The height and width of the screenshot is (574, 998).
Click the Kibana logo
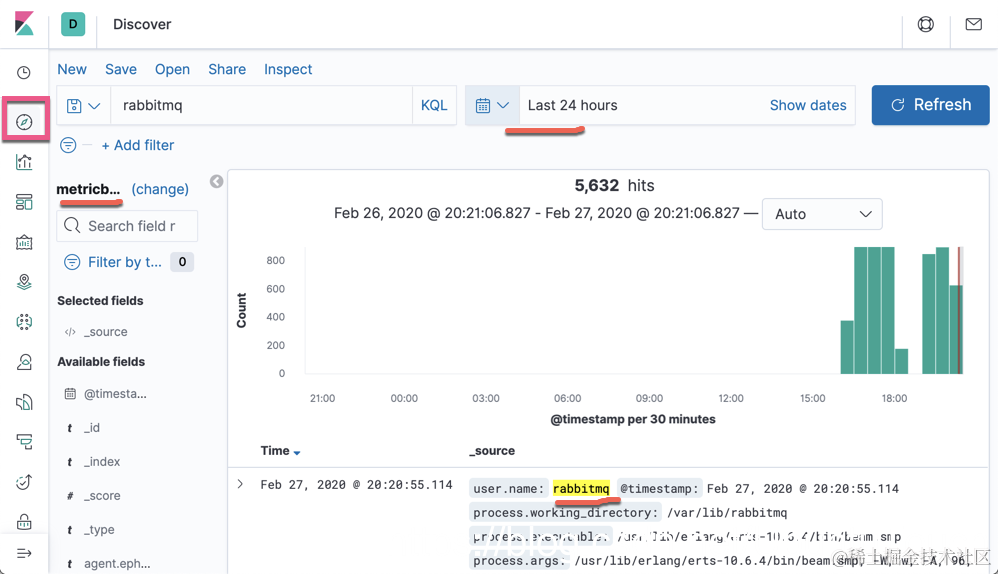[24, 24]
